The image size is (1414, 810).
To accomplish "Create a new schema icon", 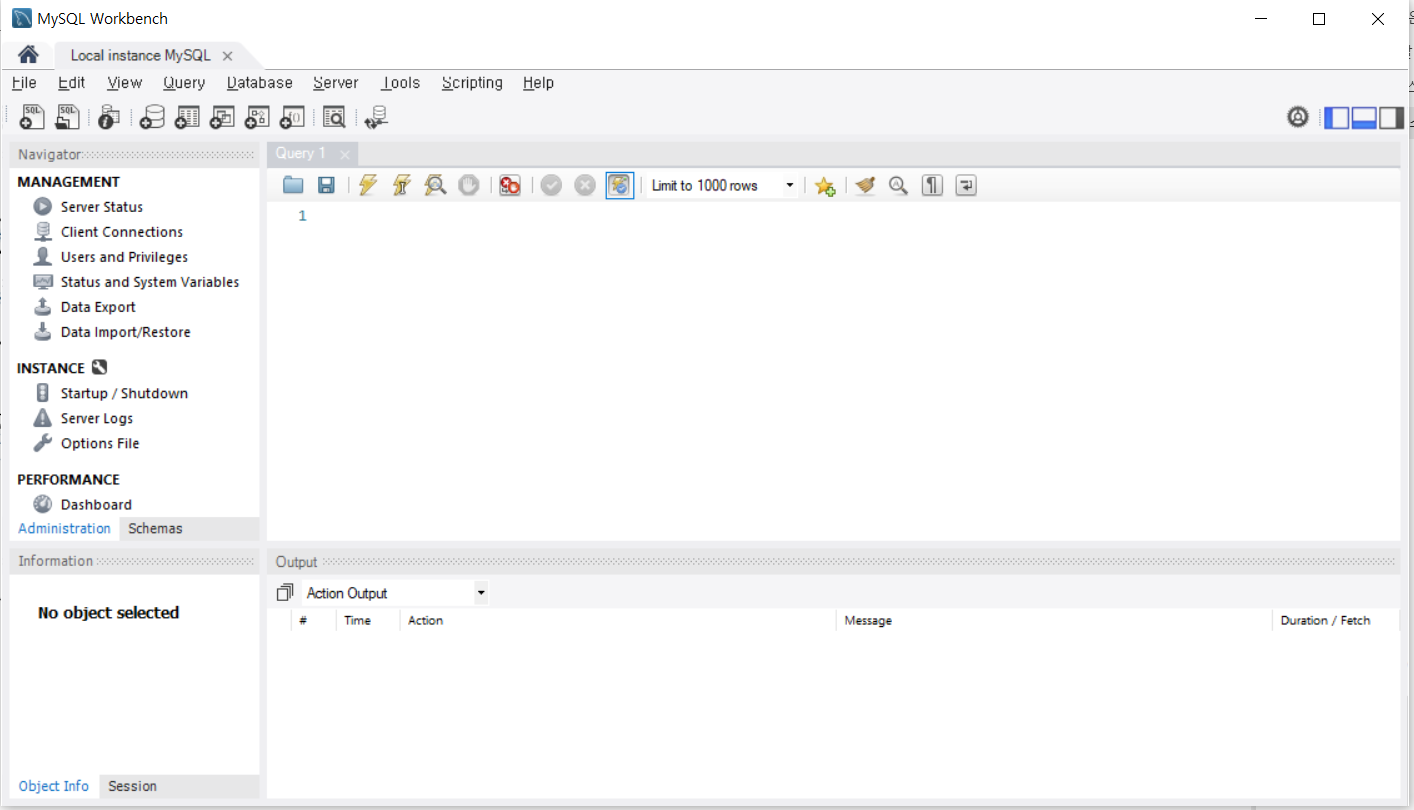I will (x=152, y=117).
